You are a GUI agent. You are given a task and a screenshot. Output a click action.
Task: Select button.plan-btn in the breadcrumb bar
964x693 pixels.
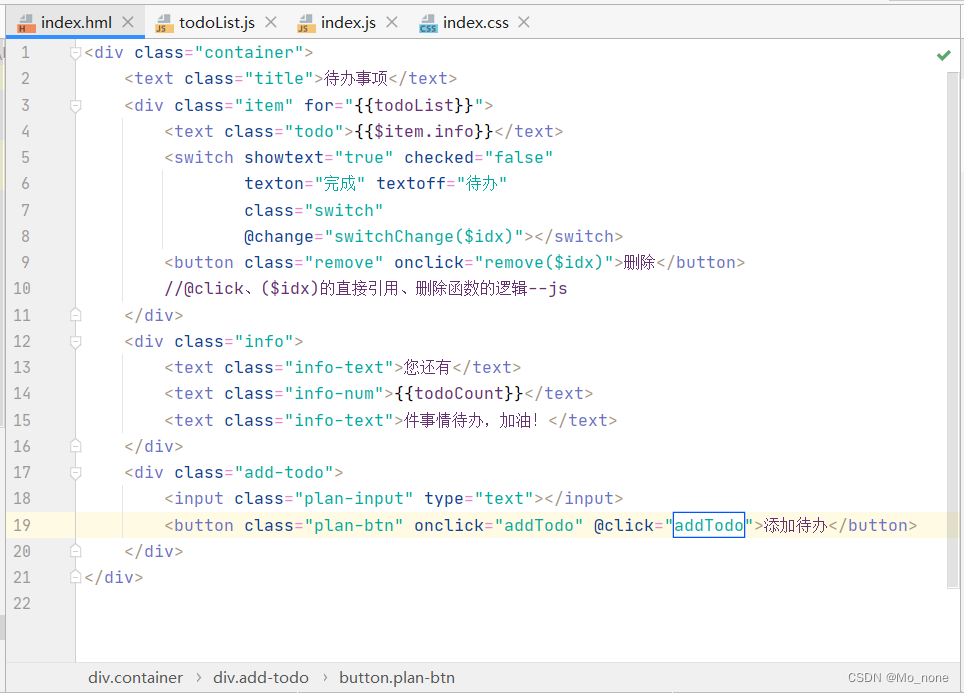tap(397, 678)
